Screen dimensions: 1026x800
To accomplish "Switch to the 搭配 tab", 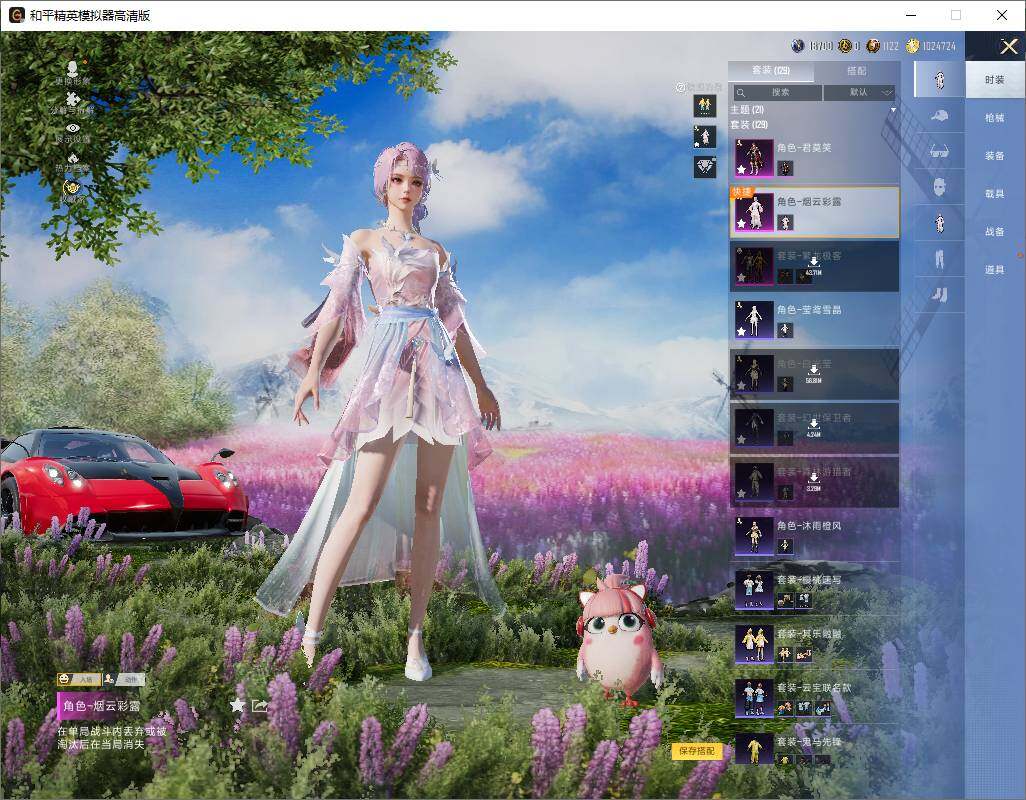I will click(857, 71).
